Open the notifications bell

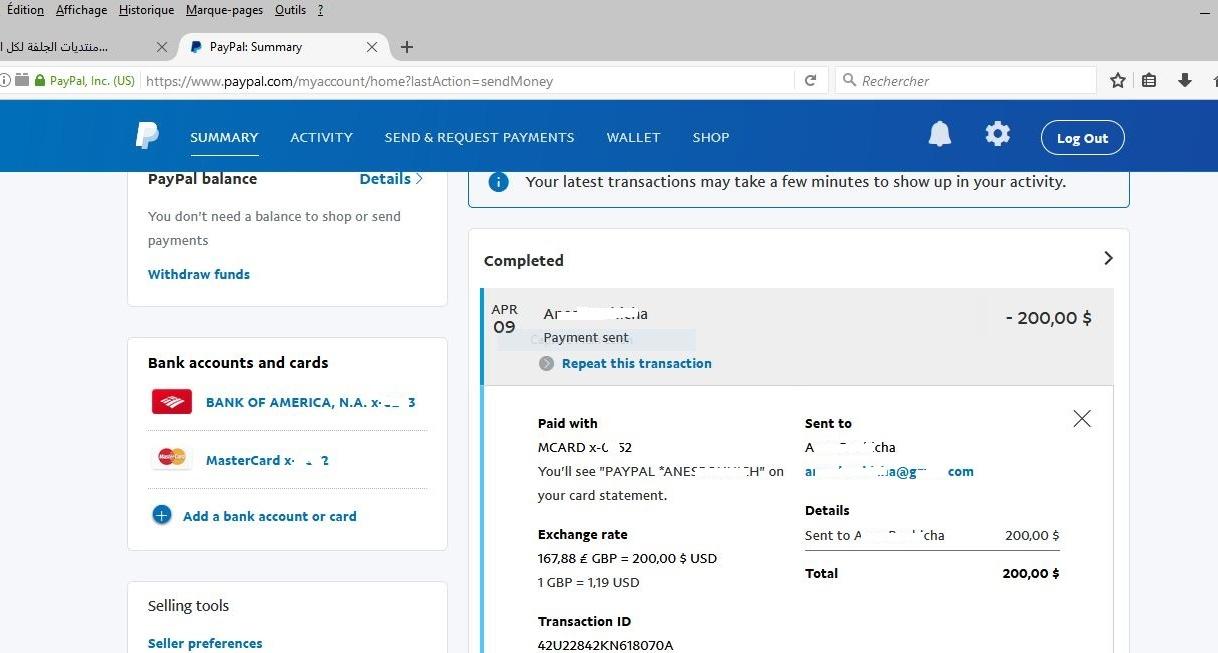click(940, 135)
